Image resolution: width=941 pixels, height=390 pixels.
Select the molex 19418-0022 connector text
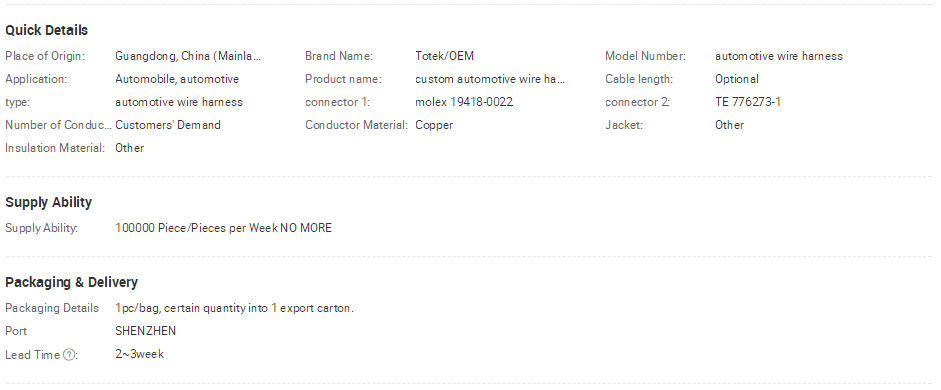point(464,102)
